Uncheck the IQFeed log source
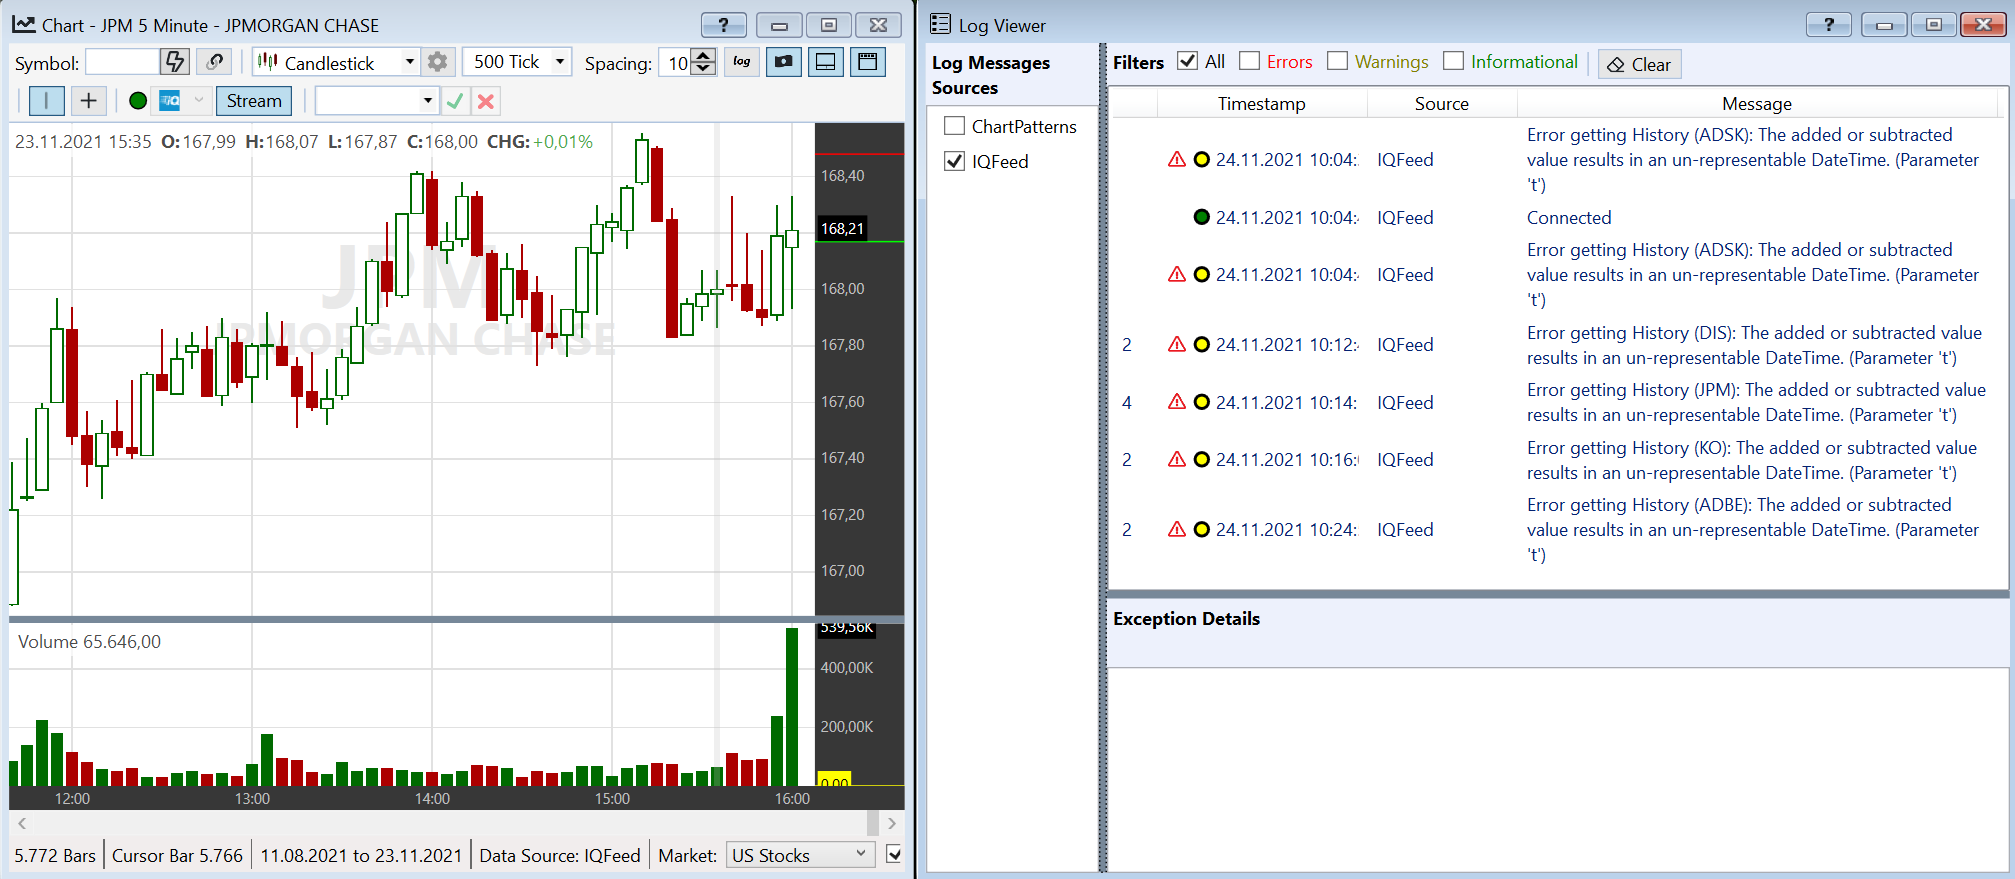Screen dimensions: 2015x879 [955, 161]
